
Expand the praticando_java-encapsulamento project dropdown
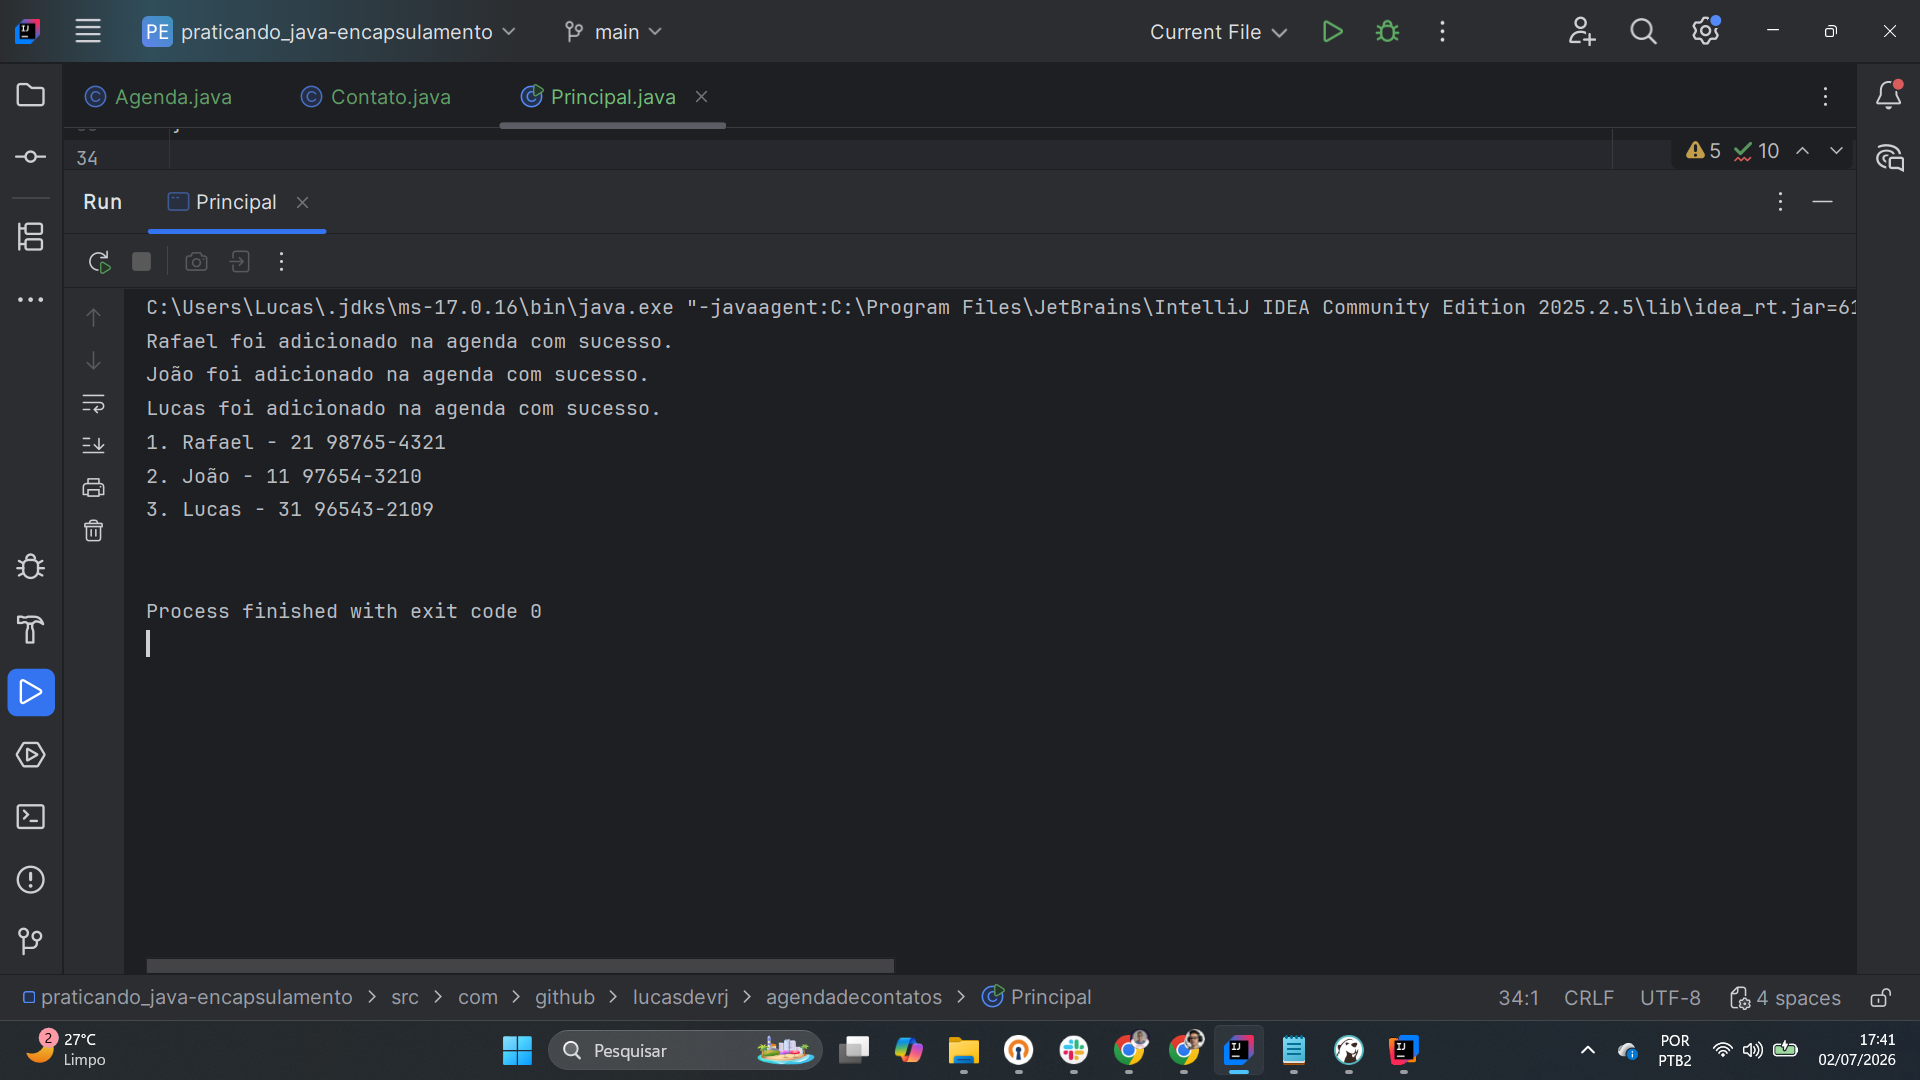tap(330, 32)
